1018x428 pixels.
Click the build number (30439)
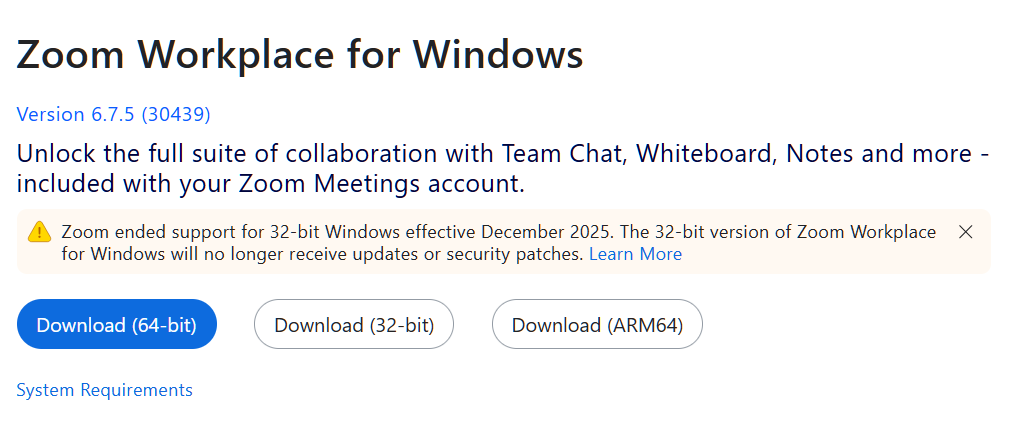click(176, 114)
